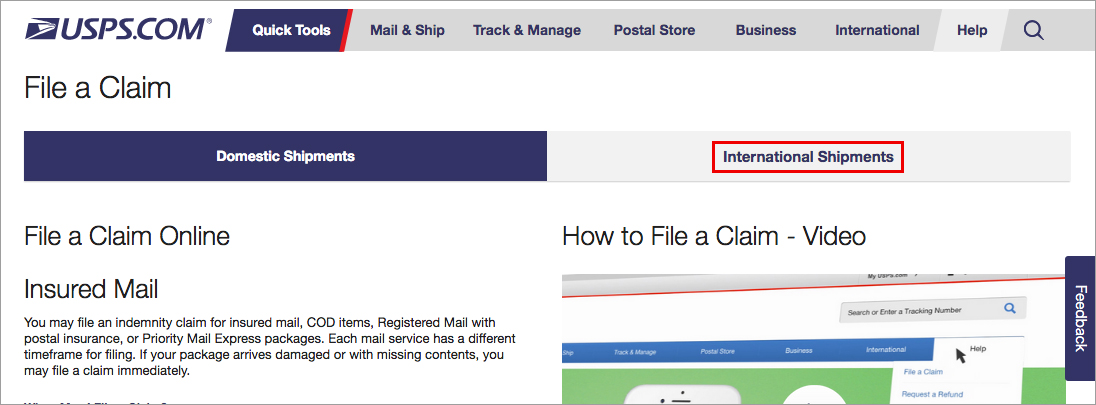Switch to the International Shipments tab
The height and width of the screenshot is (405, 1096).
pos(808,157)
